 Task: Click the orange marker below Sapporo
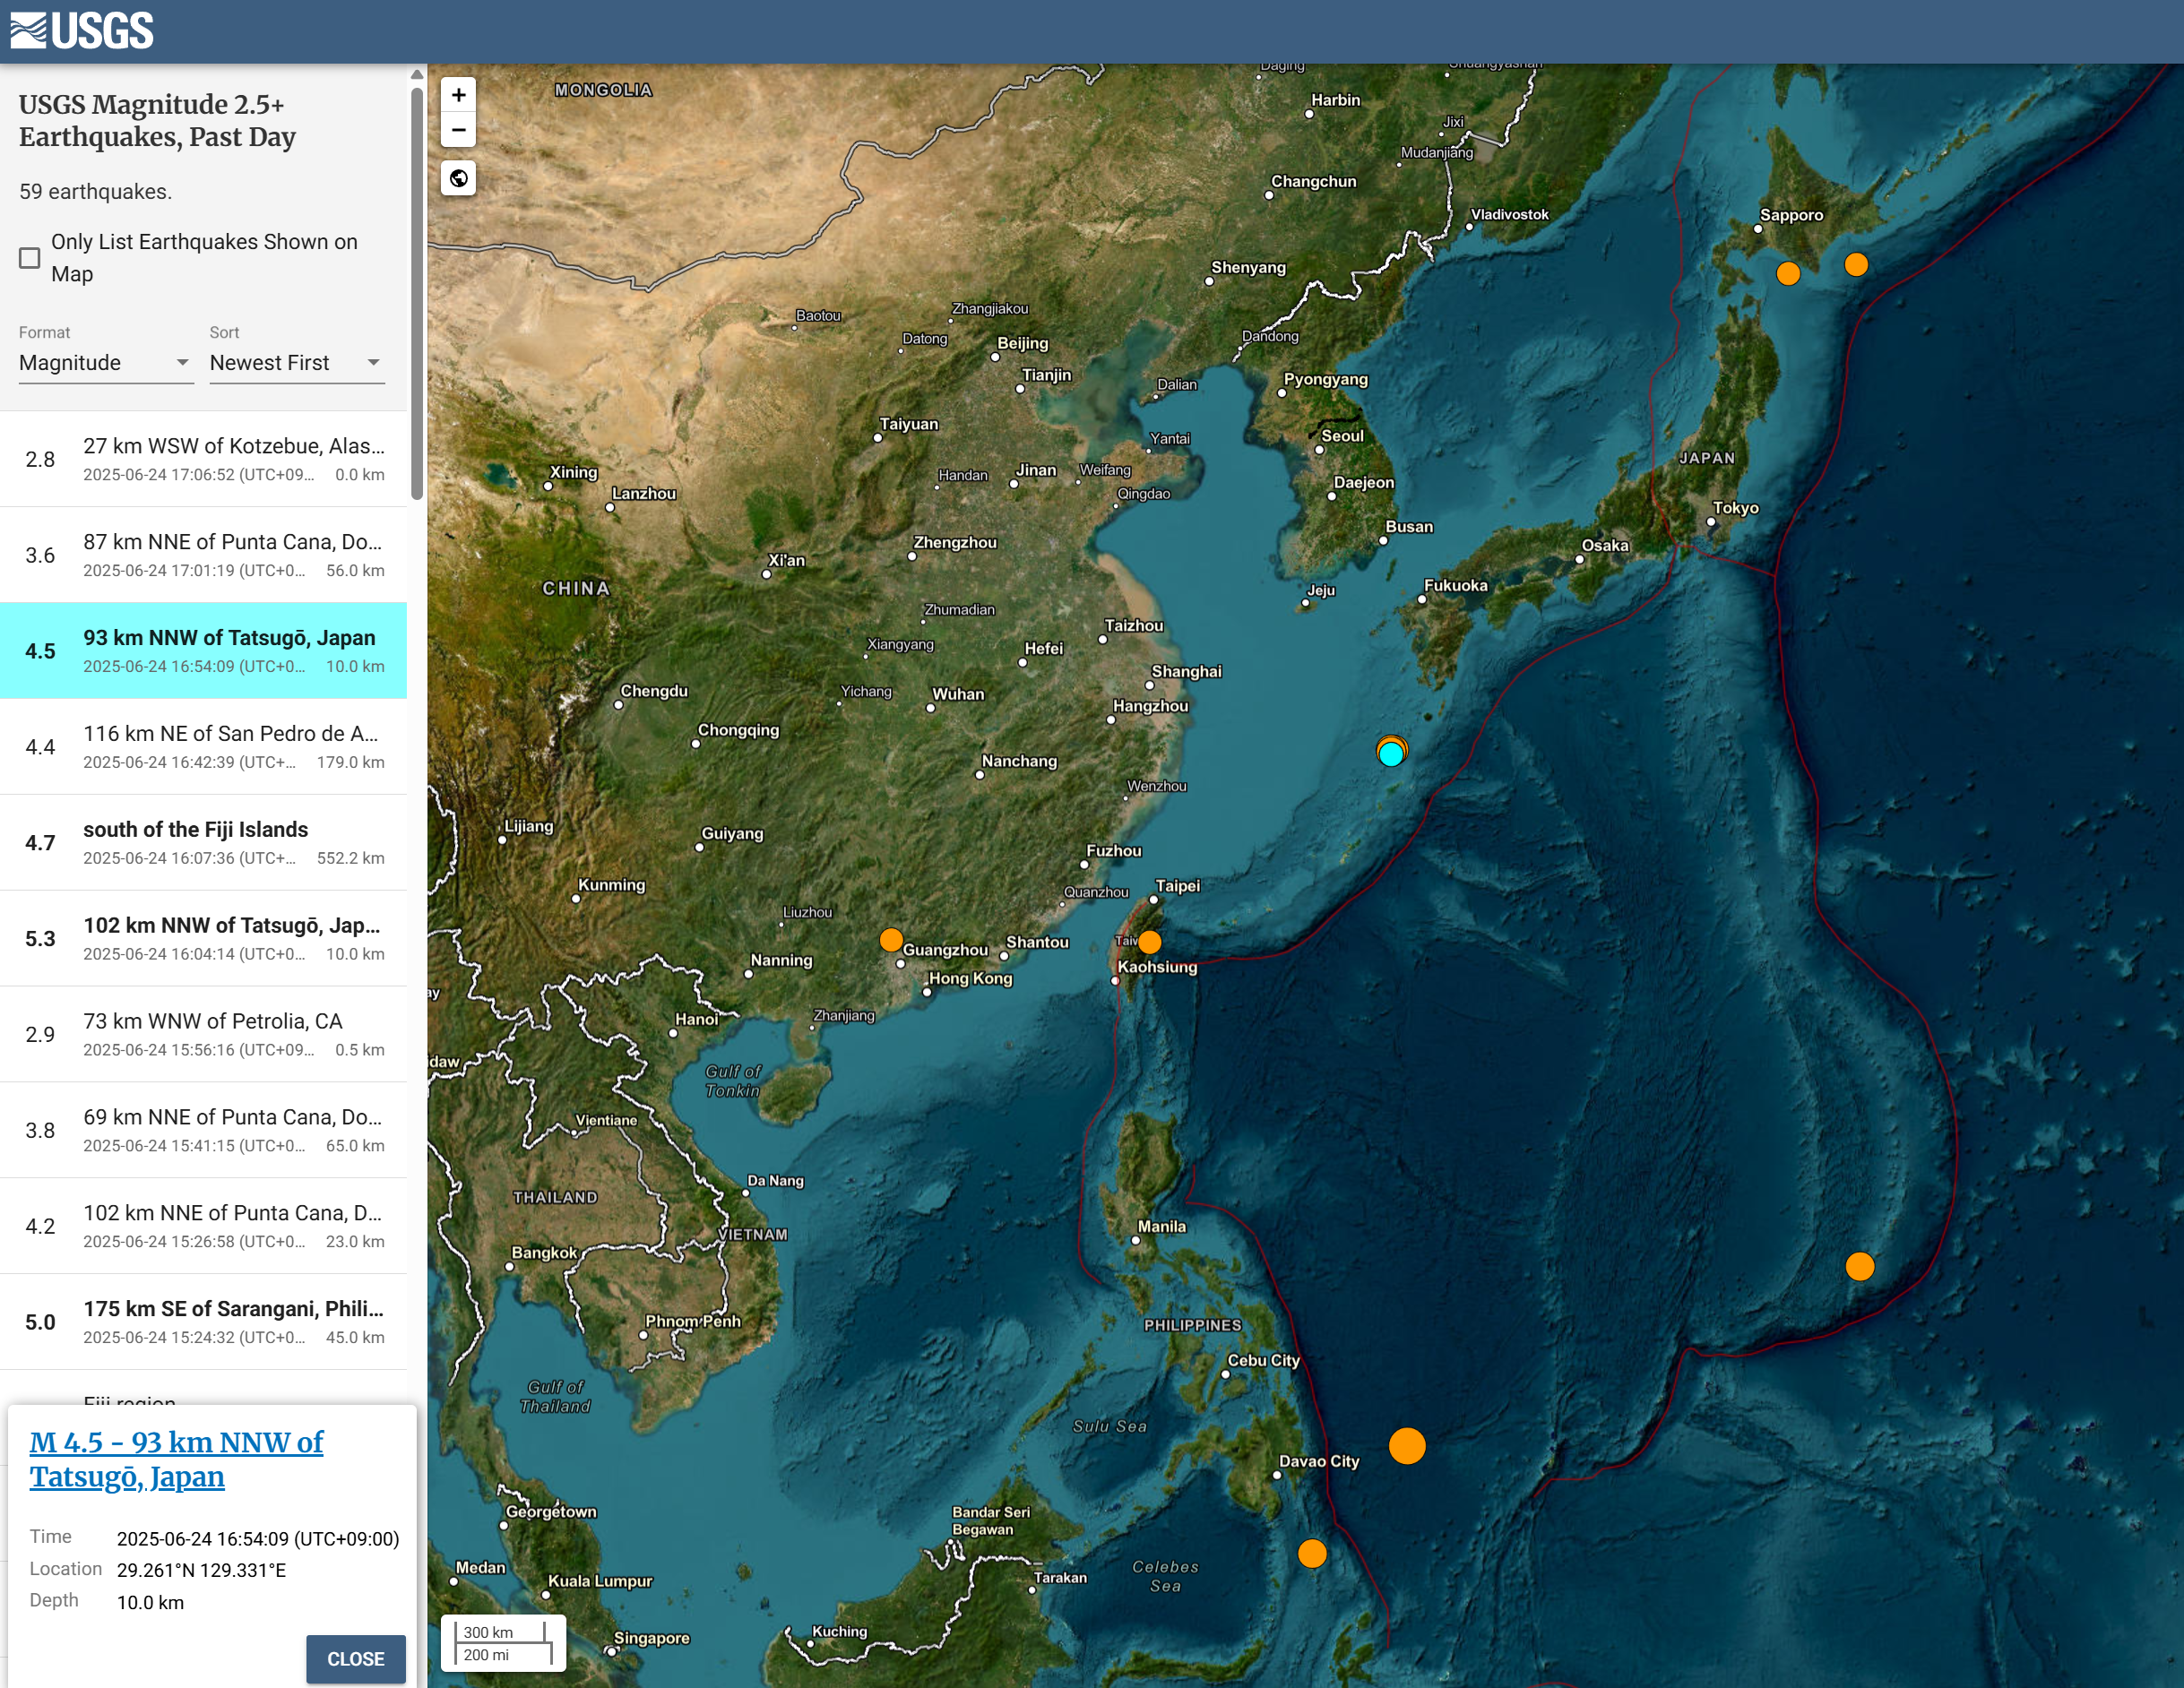click(x=1788, y=273)
